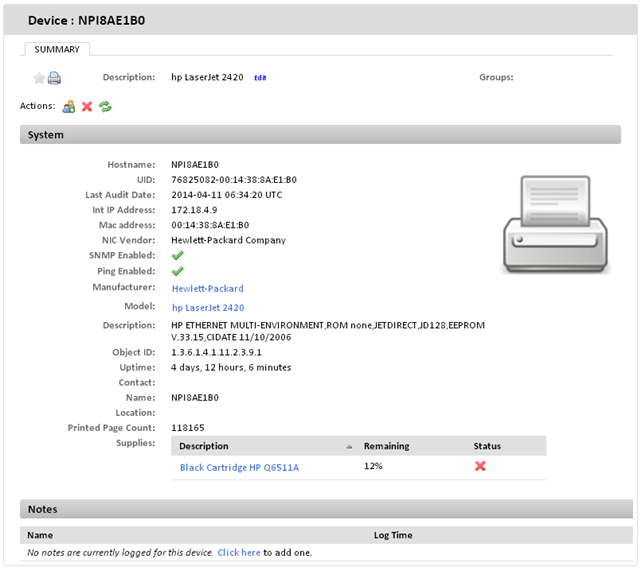Screen dimensions: 641x569
Task: Select uptime 4 days, 12 hours text
Action: 231,367
